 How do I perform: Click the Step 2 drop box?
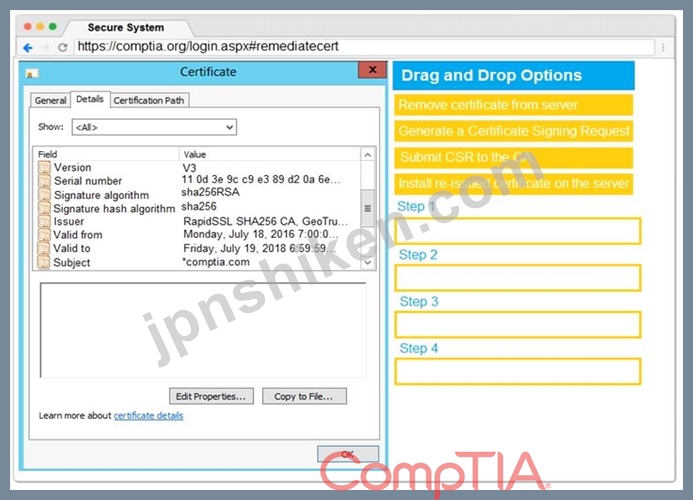pos(518,278)
